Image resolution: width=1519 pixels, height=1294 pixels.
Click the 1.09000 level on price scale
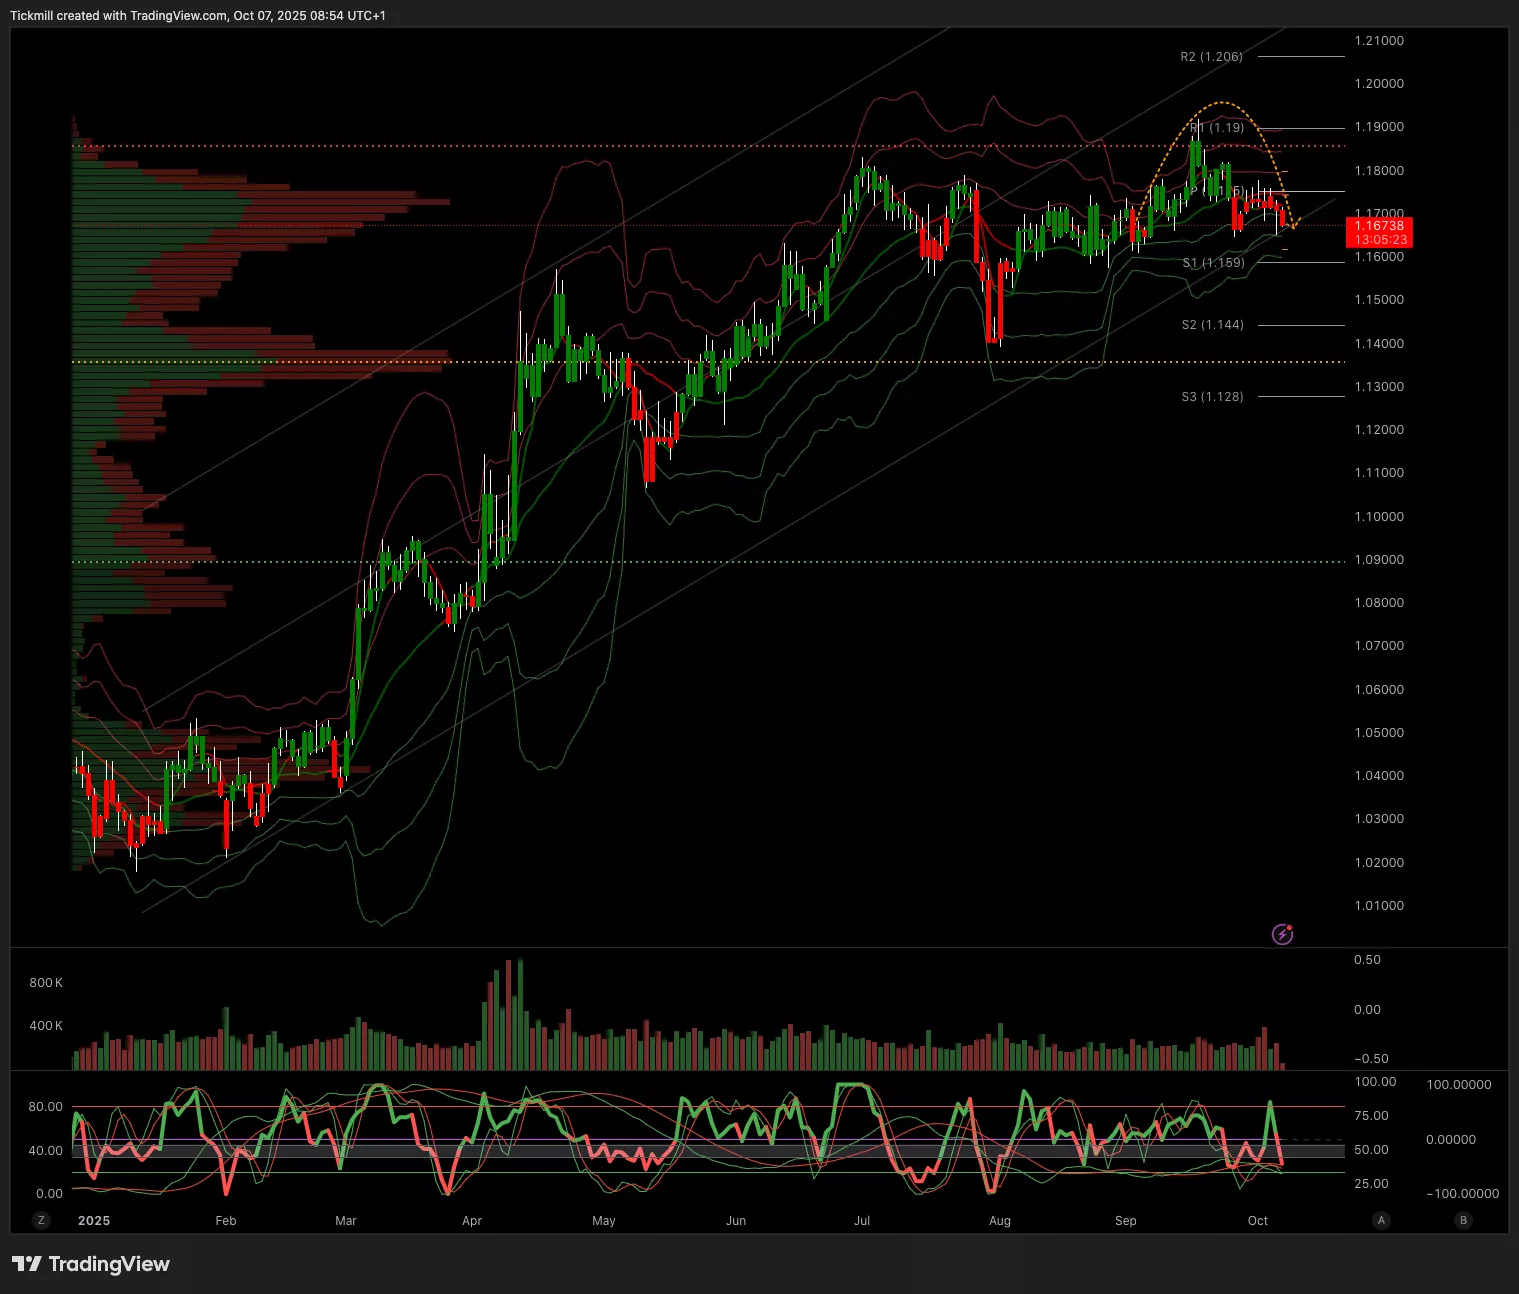click(x=1379, y=560)
